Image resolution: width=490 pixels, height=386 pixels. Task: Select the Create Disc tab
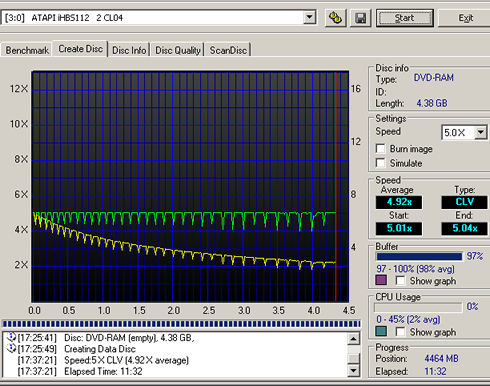[x=80, y=49]
